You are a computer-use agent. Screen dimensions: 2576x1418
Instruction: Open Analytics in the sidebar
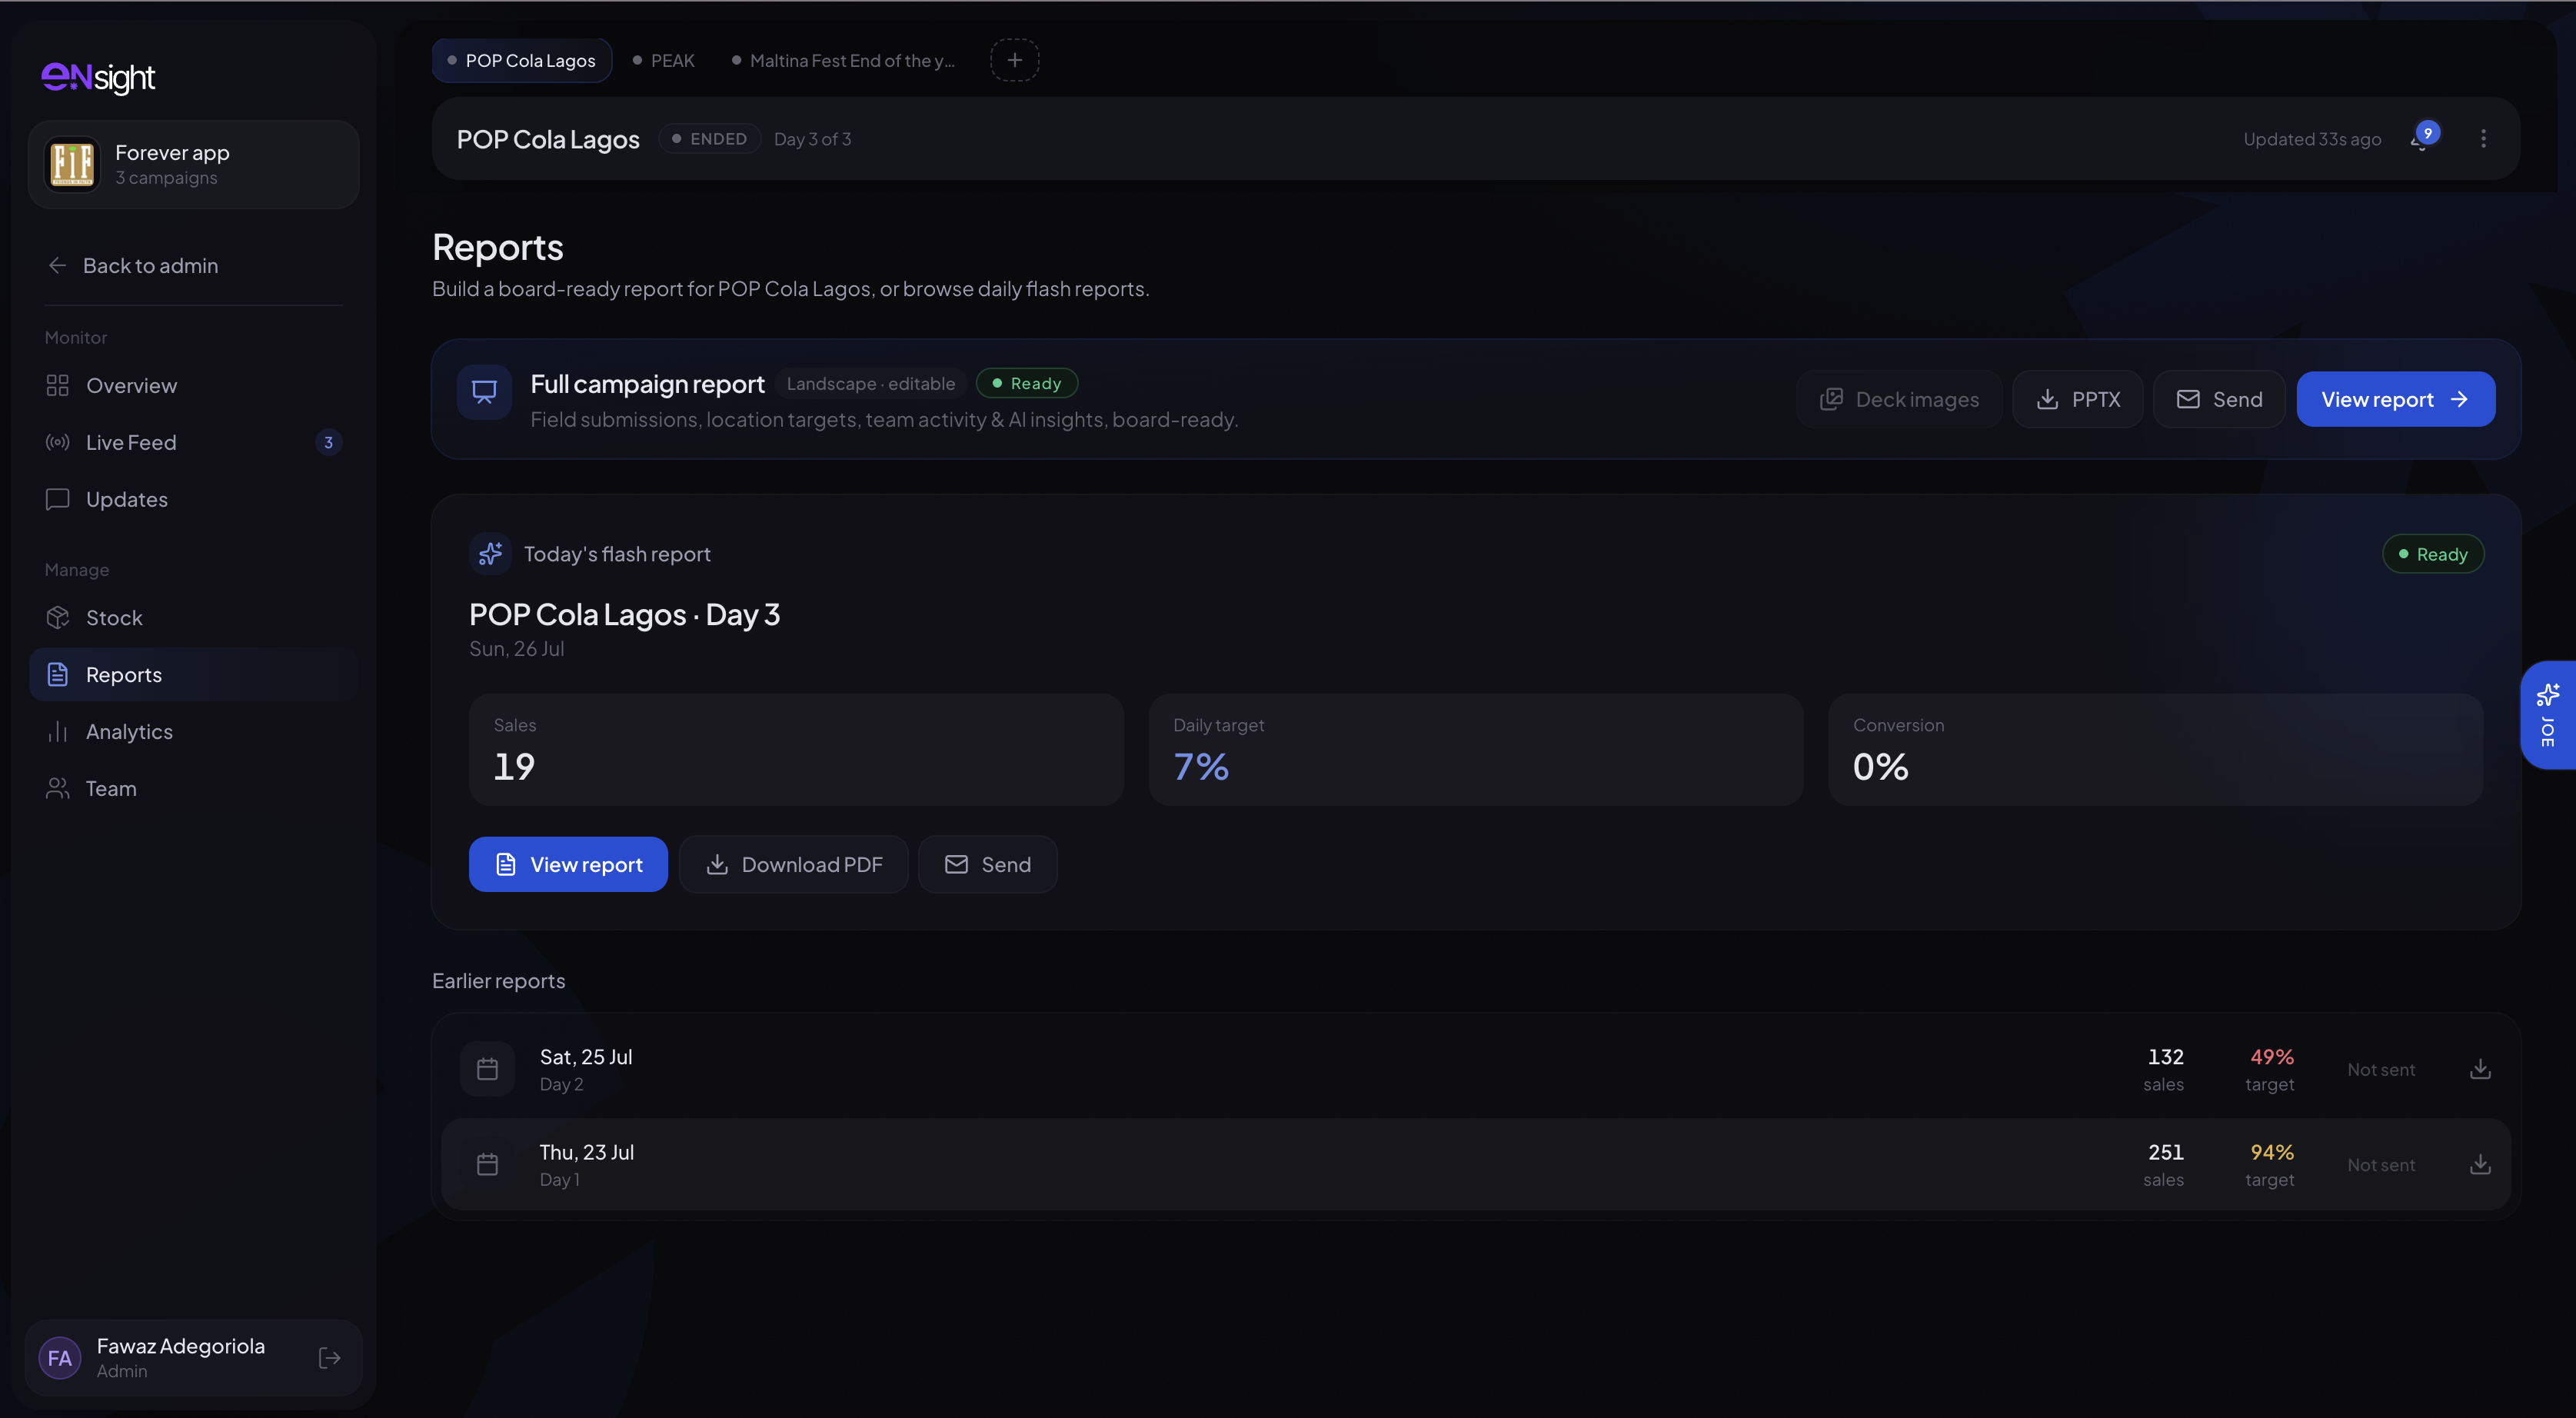click(194, 732)
